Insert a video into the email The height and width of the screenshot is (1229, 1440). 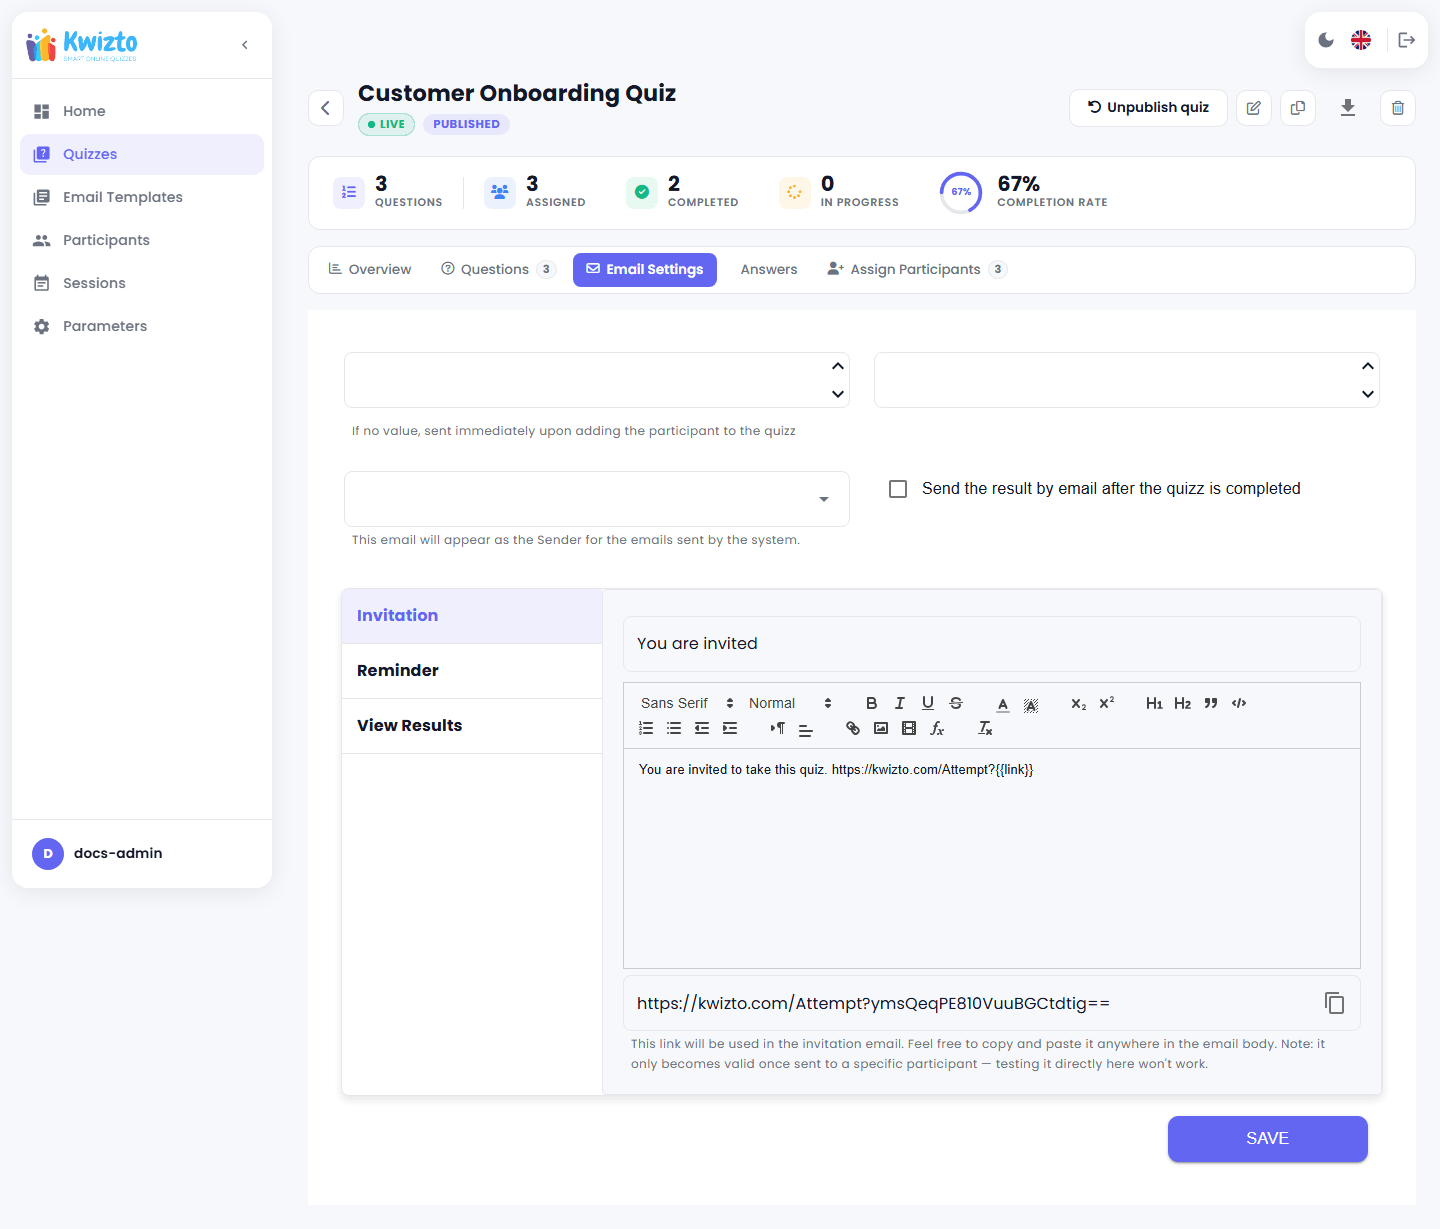click(x=908, y=728)
